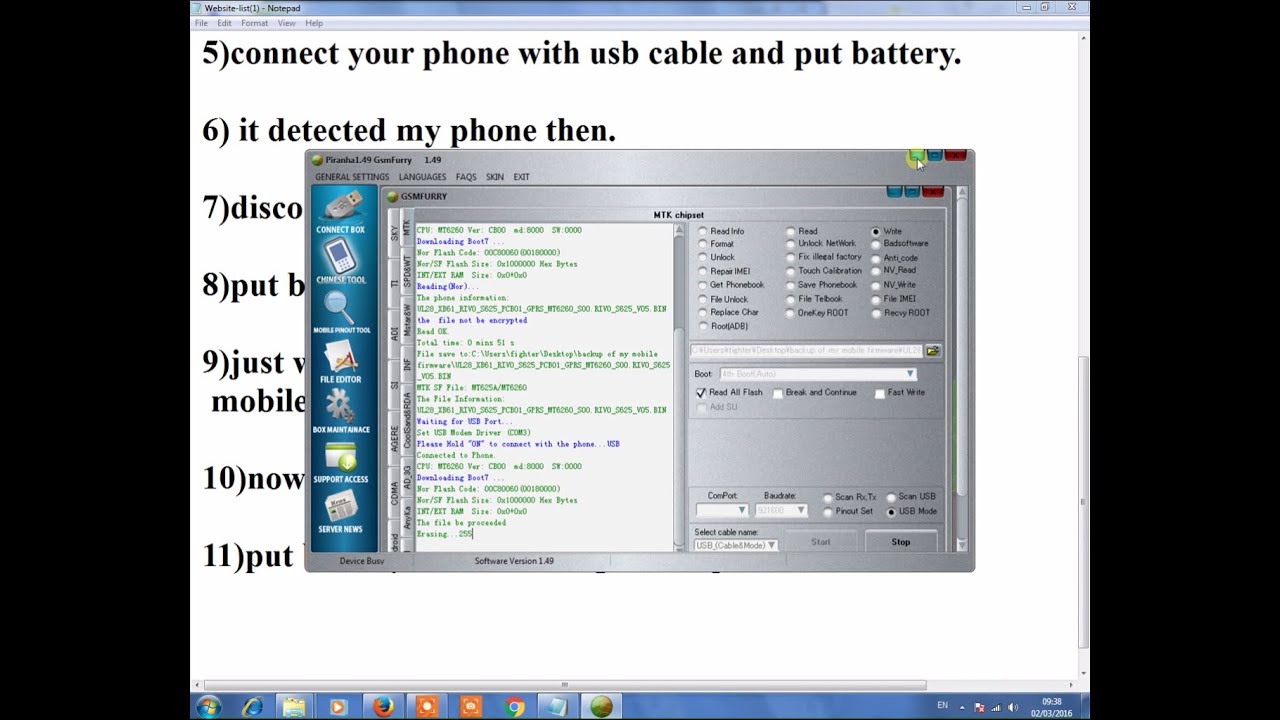Select the Format option
Image resolution: width=1280 pixels, height=720 pixels.
tap(715, 244)
